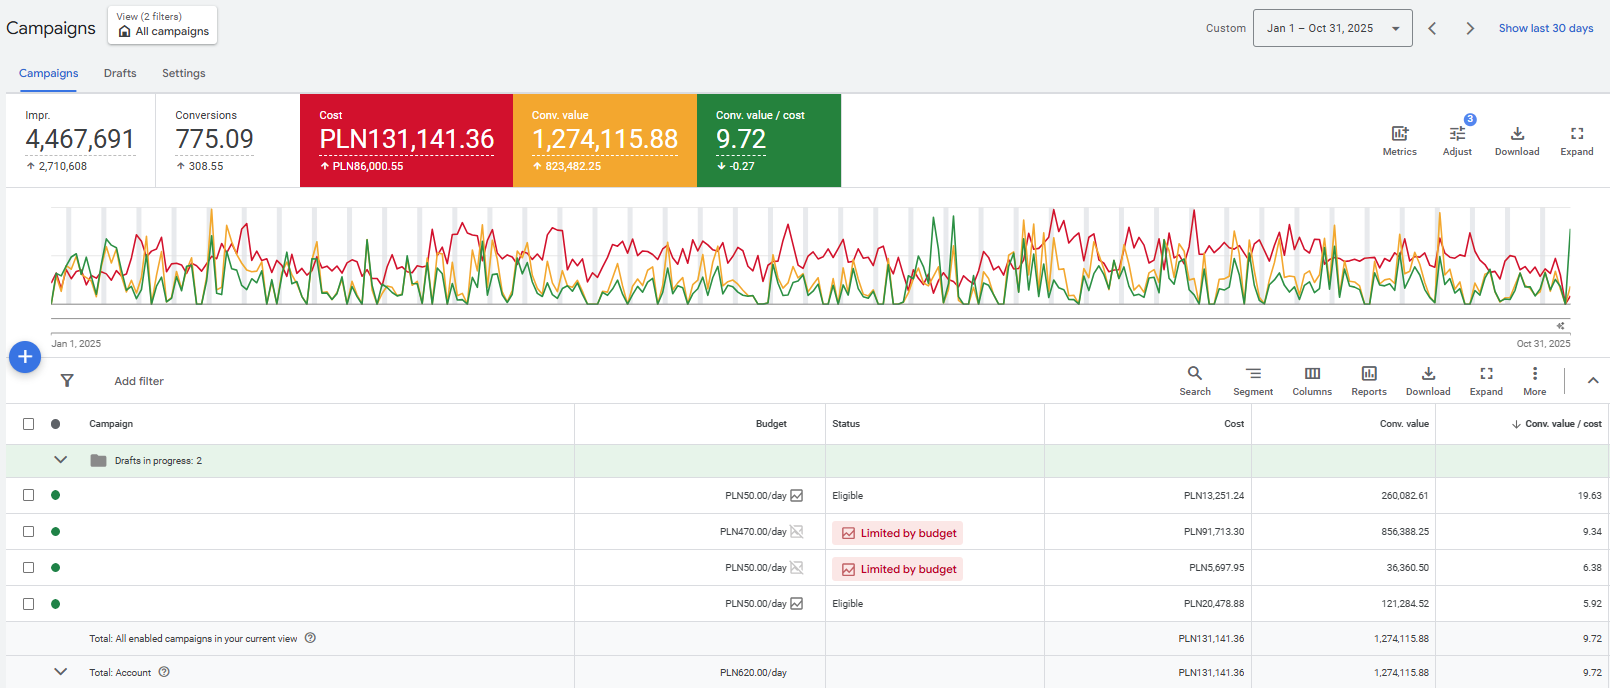
Task: Click Add filter text
Action: click(x=139, y=381)
